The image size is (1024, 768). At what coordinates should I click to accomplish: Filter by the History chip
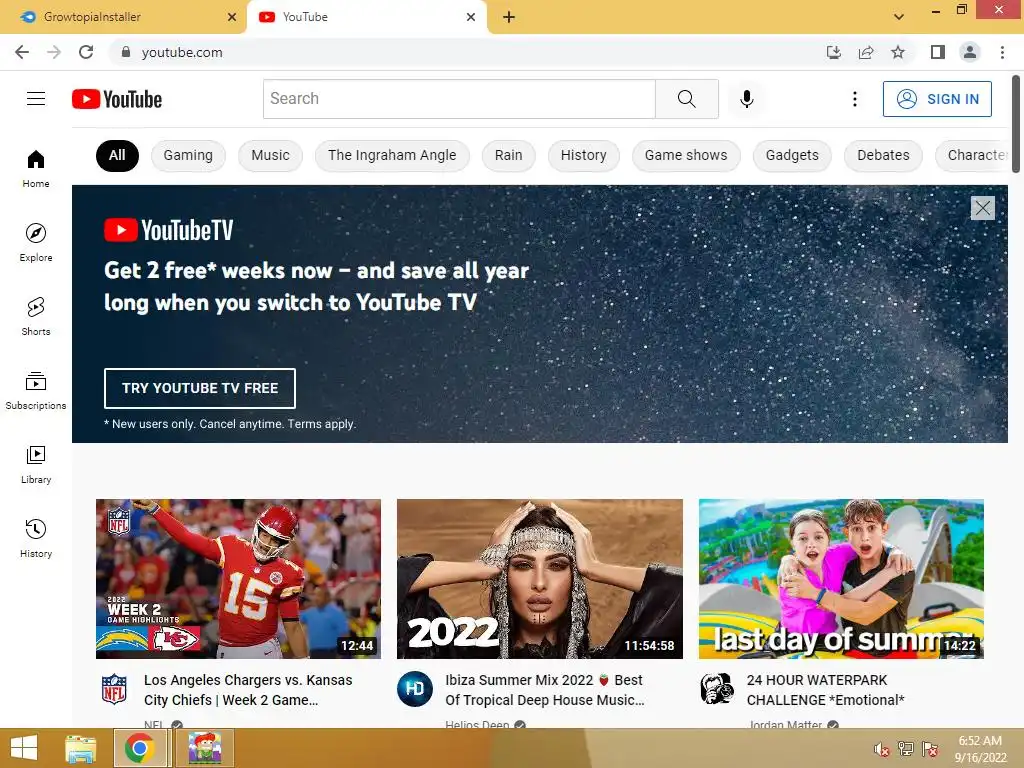coord(583,155)
